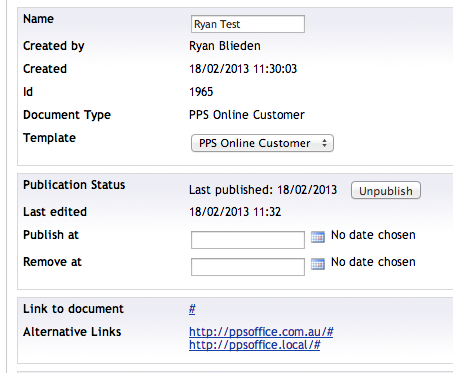Click the Publication Status label

pos(74,185)
